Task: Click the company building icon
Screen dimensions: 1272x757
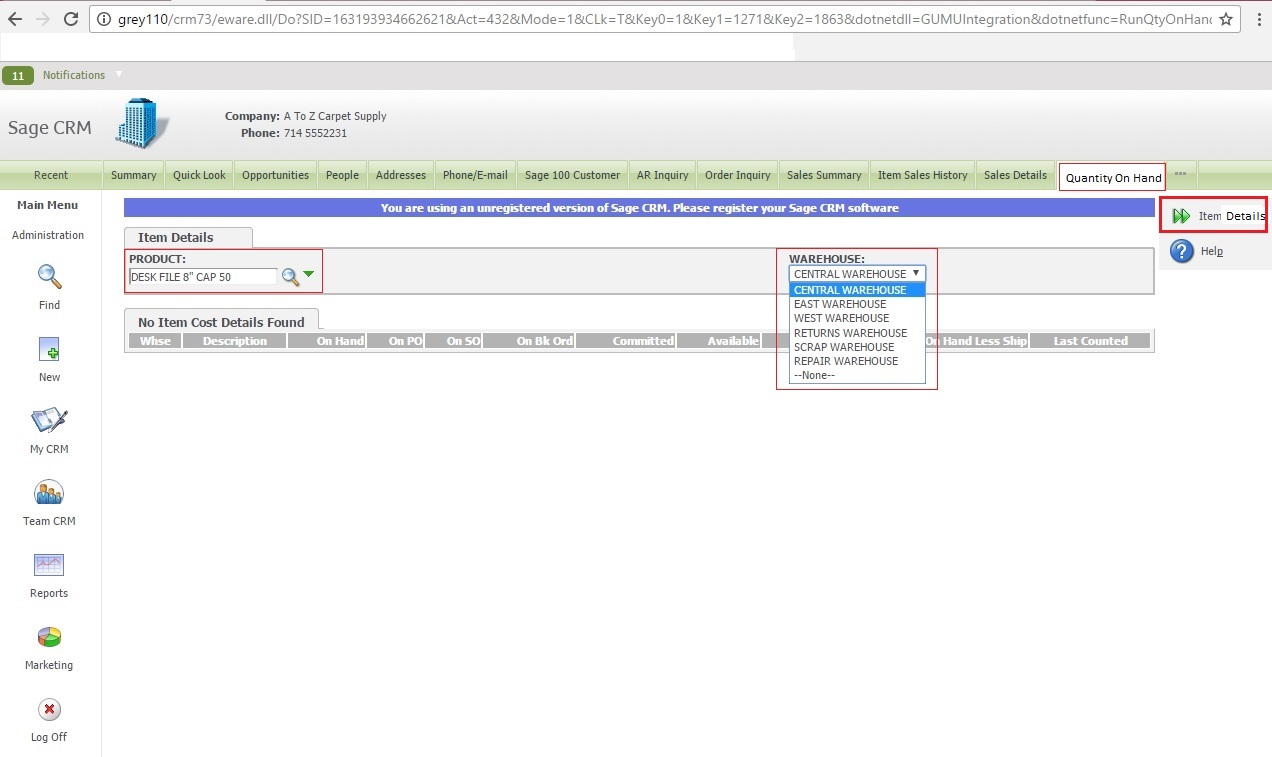Action: 142,123
